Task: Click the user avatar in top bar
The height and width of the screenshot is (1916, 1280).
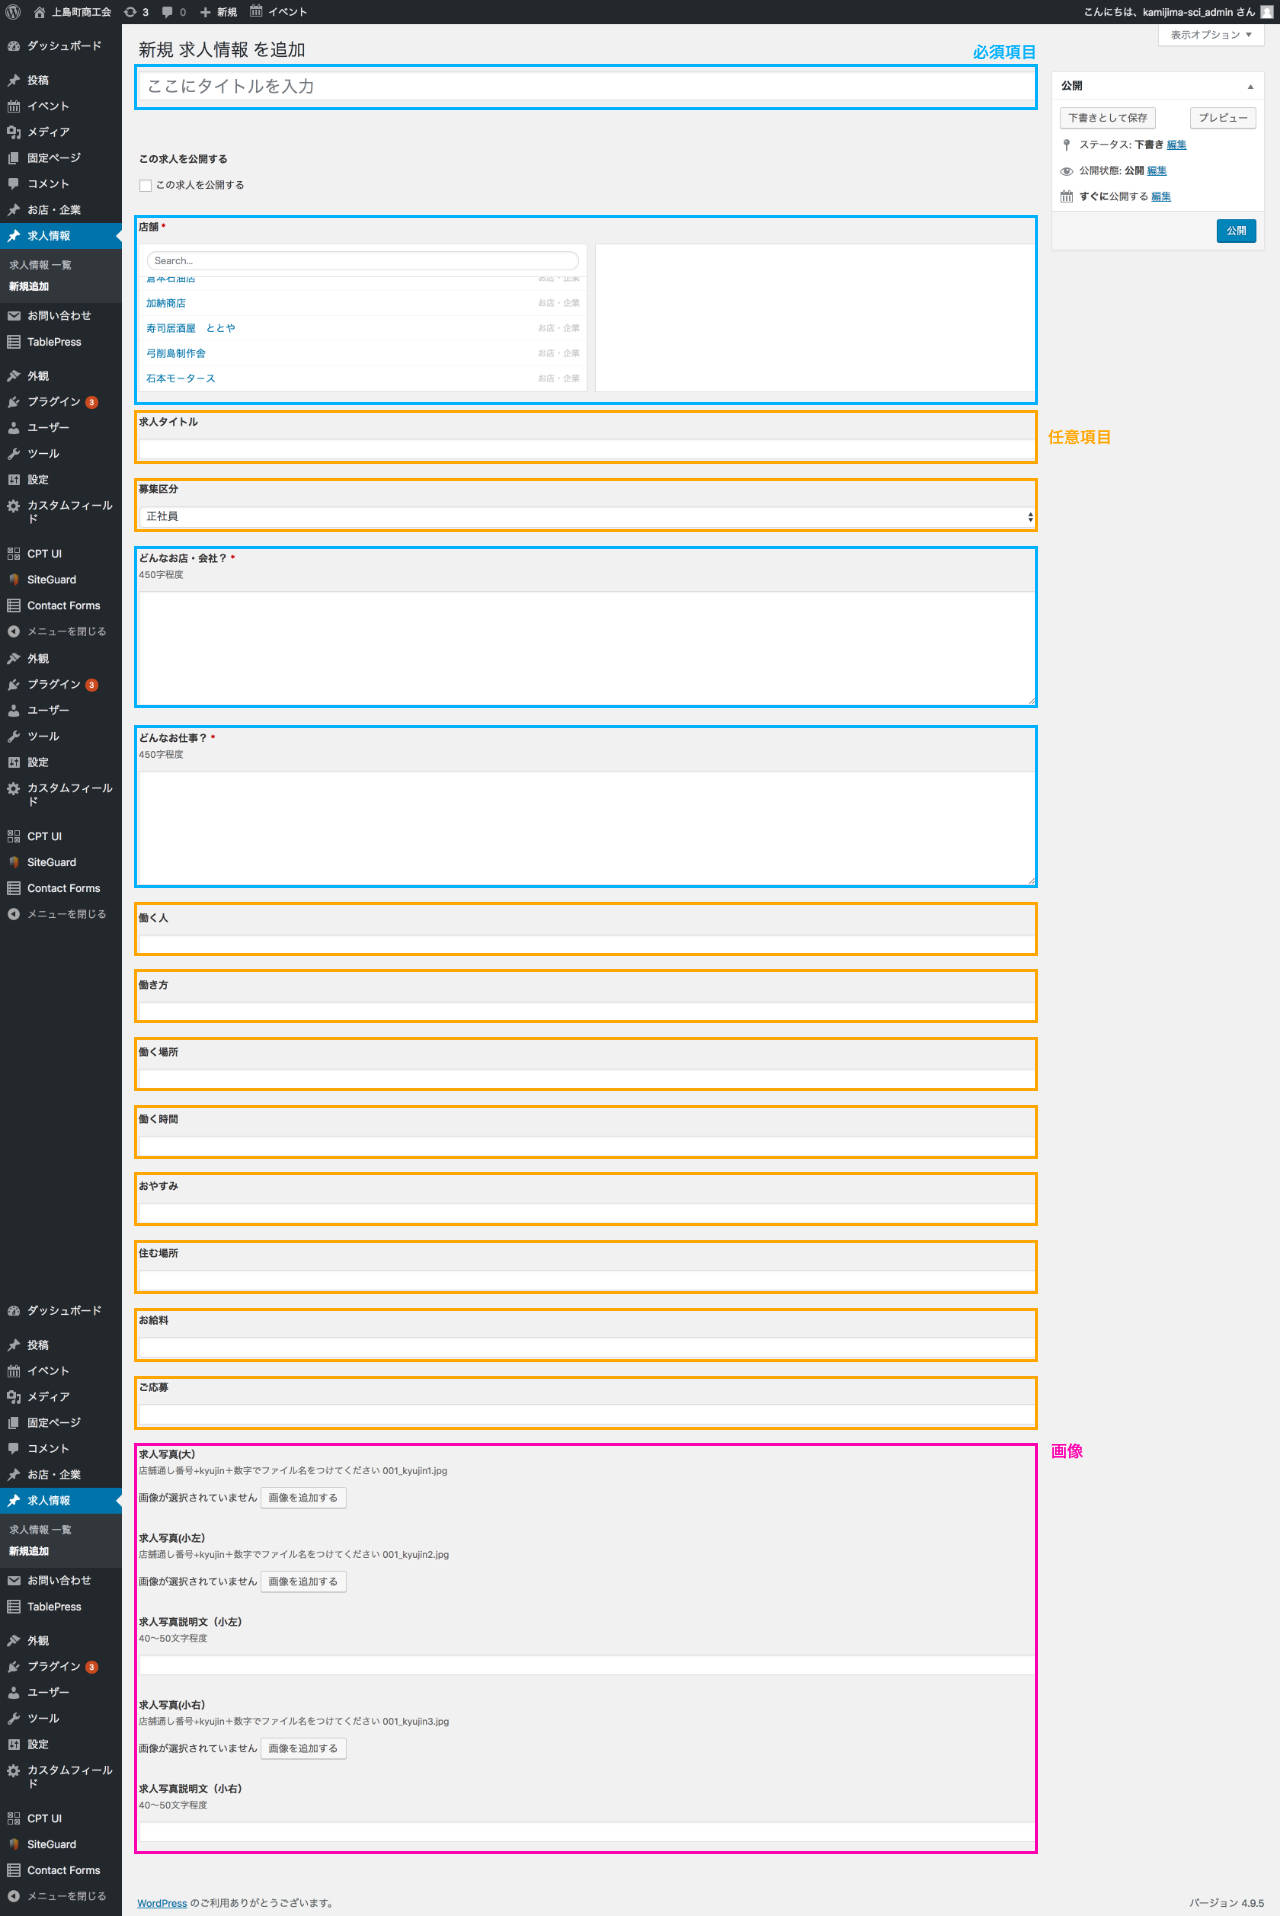Action: tap(1267, 12)
